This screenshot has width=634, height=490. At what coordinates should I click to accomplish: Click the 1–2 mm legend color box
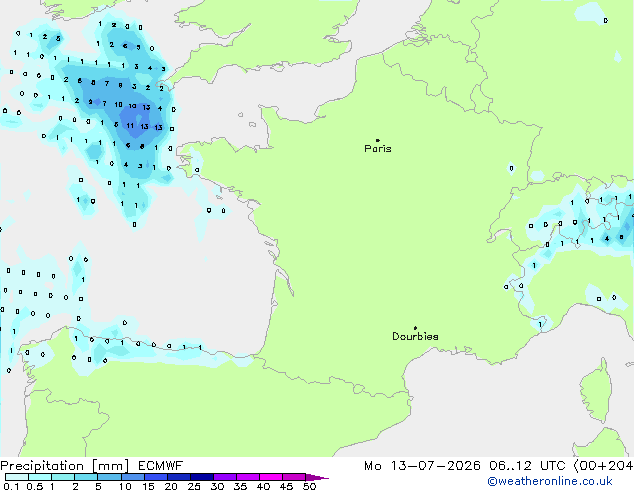pos(63,477)
